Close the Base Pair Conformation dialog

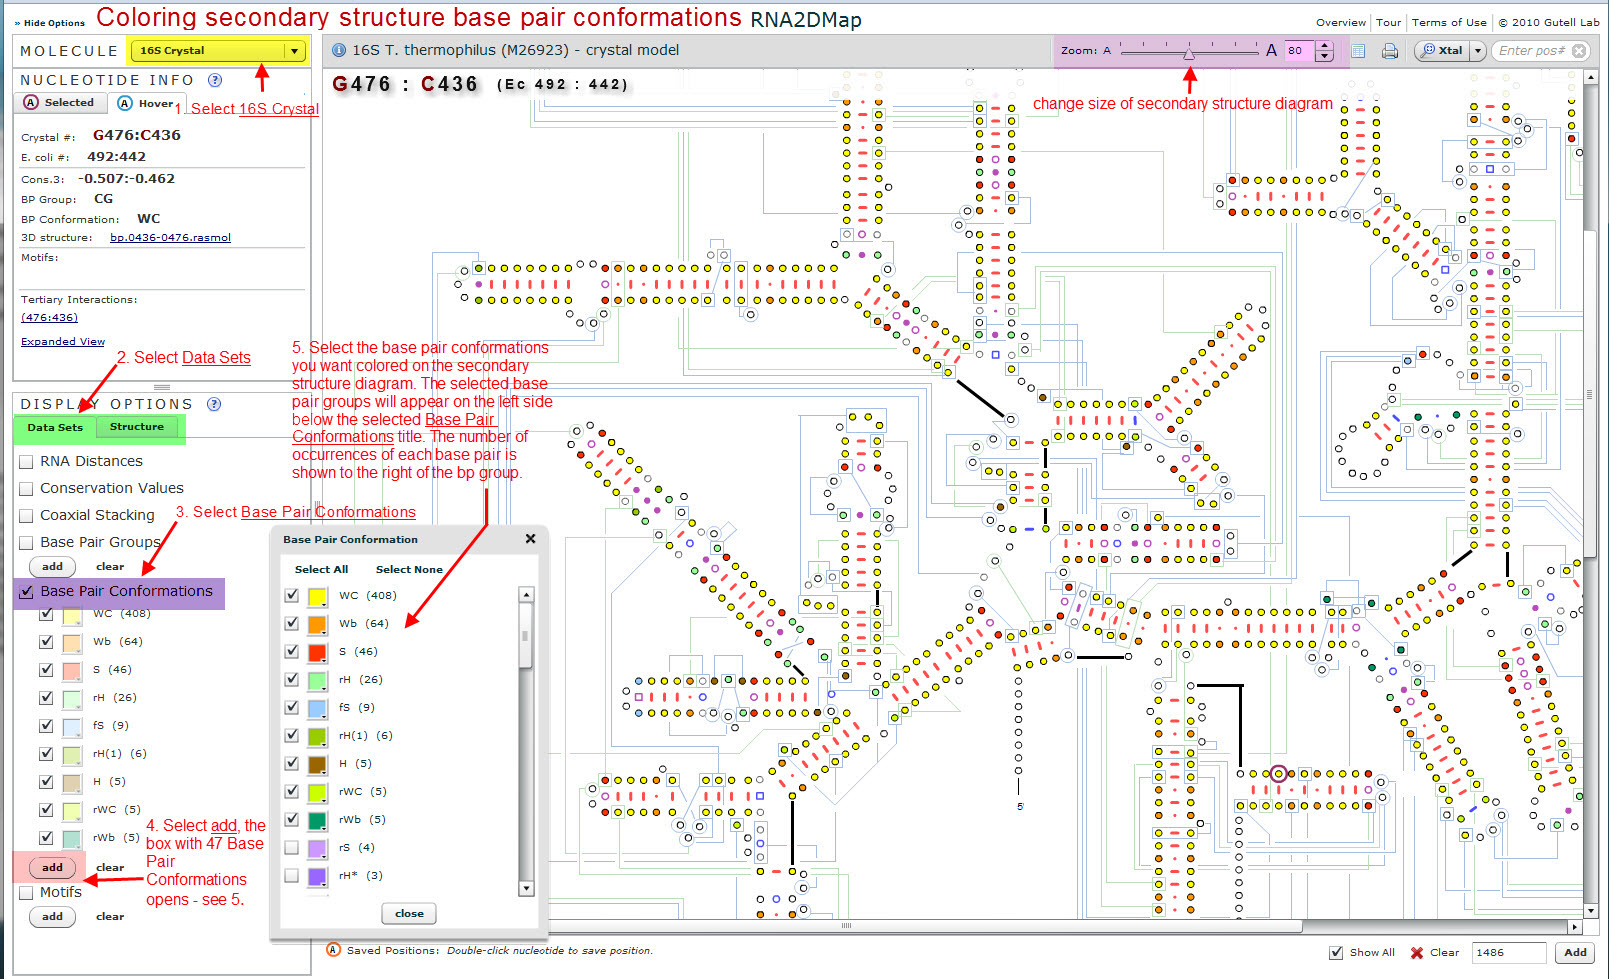point(530,539)
